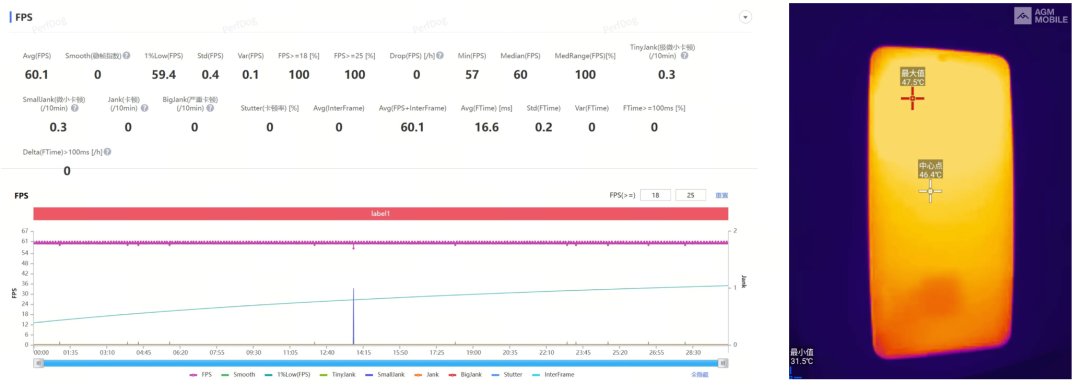This screenshot has width=1080, height=386.
Task: Toggle TinyJank series in chart legend
Action: 339,374
